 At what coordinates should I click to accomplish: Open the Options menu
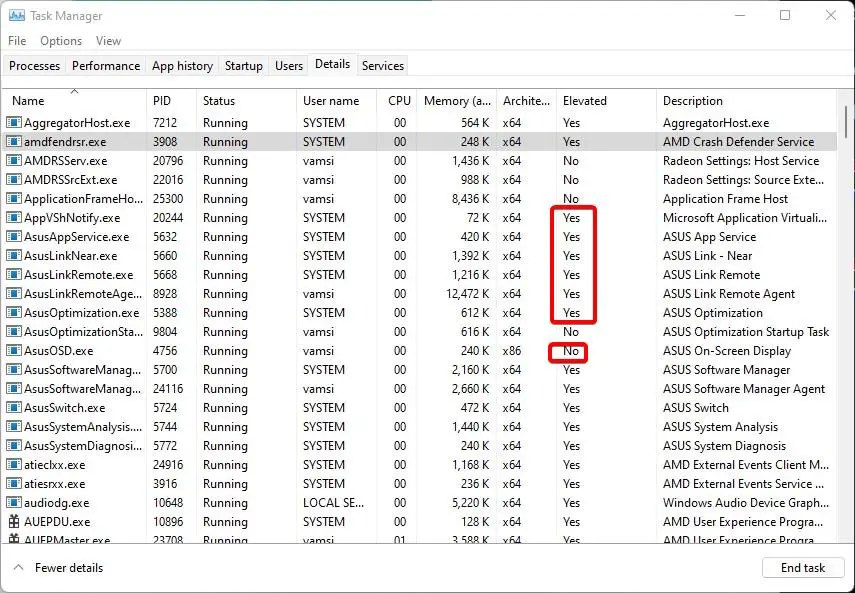click(x=61, y=41)
